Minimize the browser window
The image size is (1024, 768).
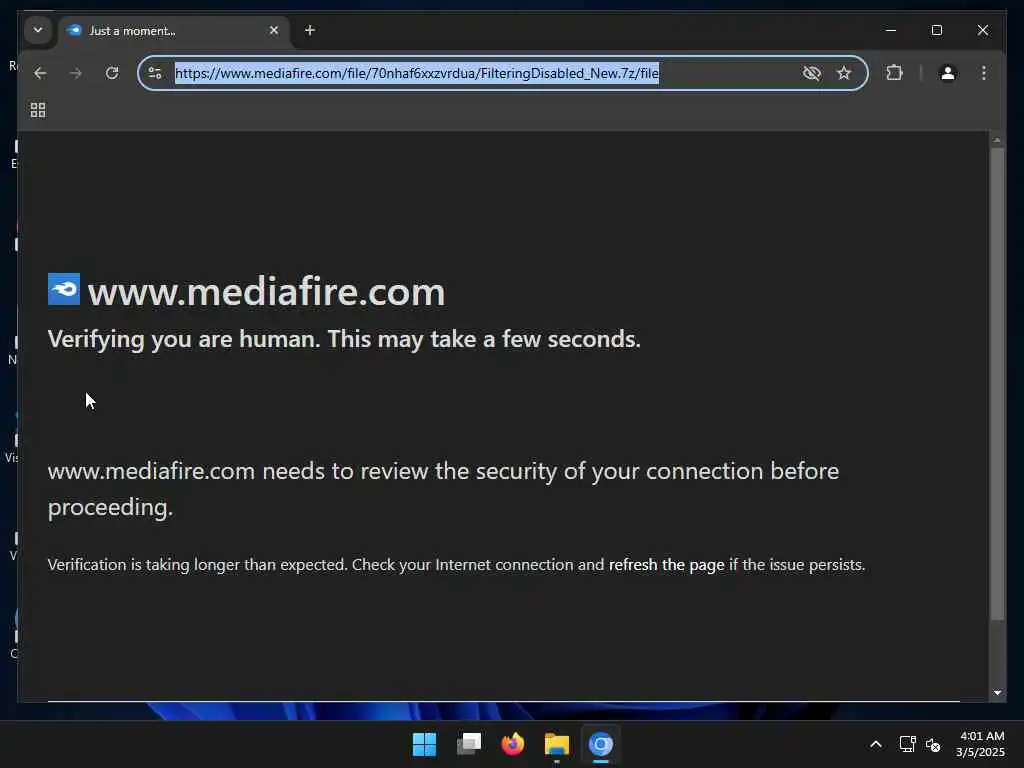pyautogui.click(x=891, y=30)
